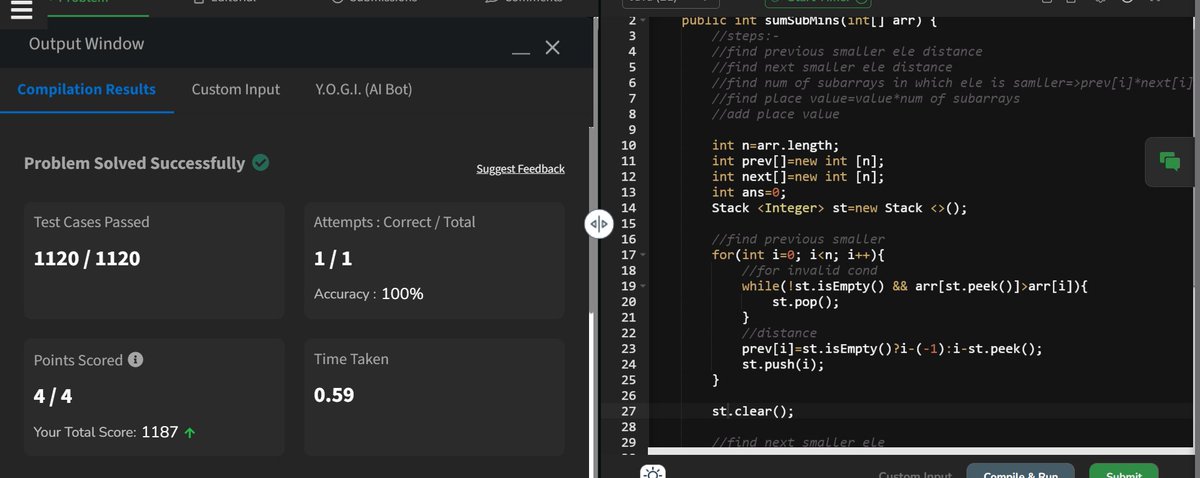Click the 'Problem Solved Successfully' heading

[x=134, y=163]
